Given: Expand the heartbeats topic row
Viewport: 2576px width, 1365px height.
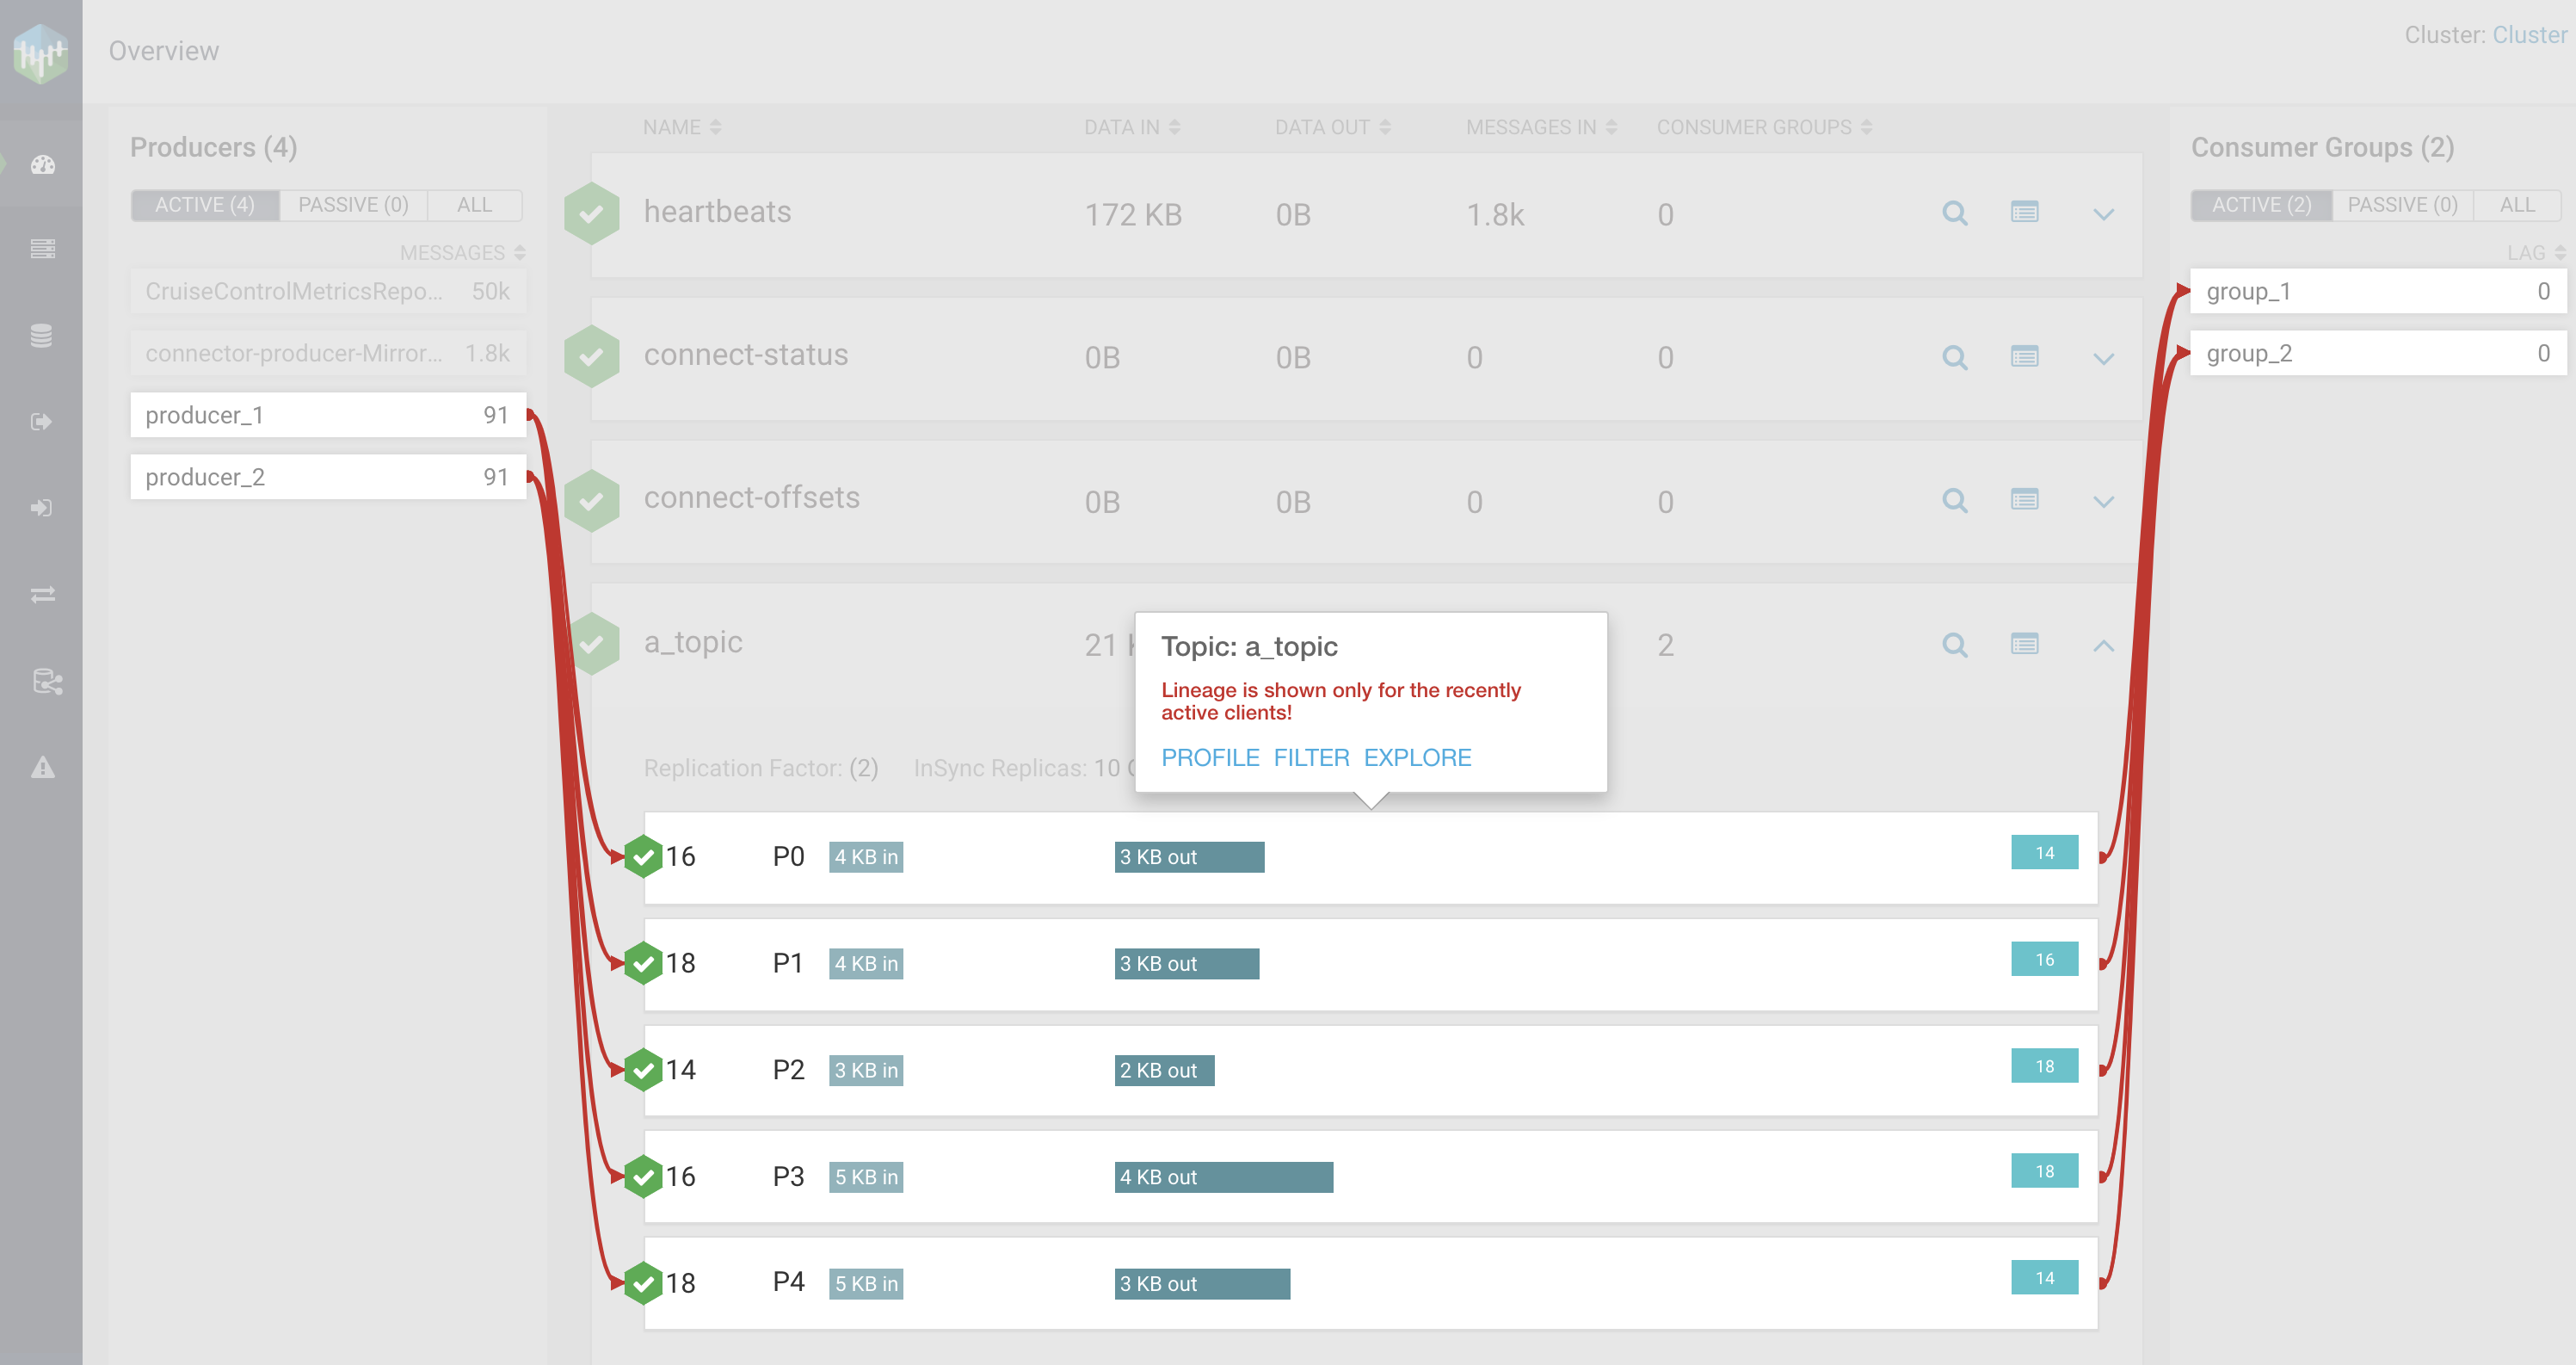Looking at the screenshot, I should tap(2103, 213).
